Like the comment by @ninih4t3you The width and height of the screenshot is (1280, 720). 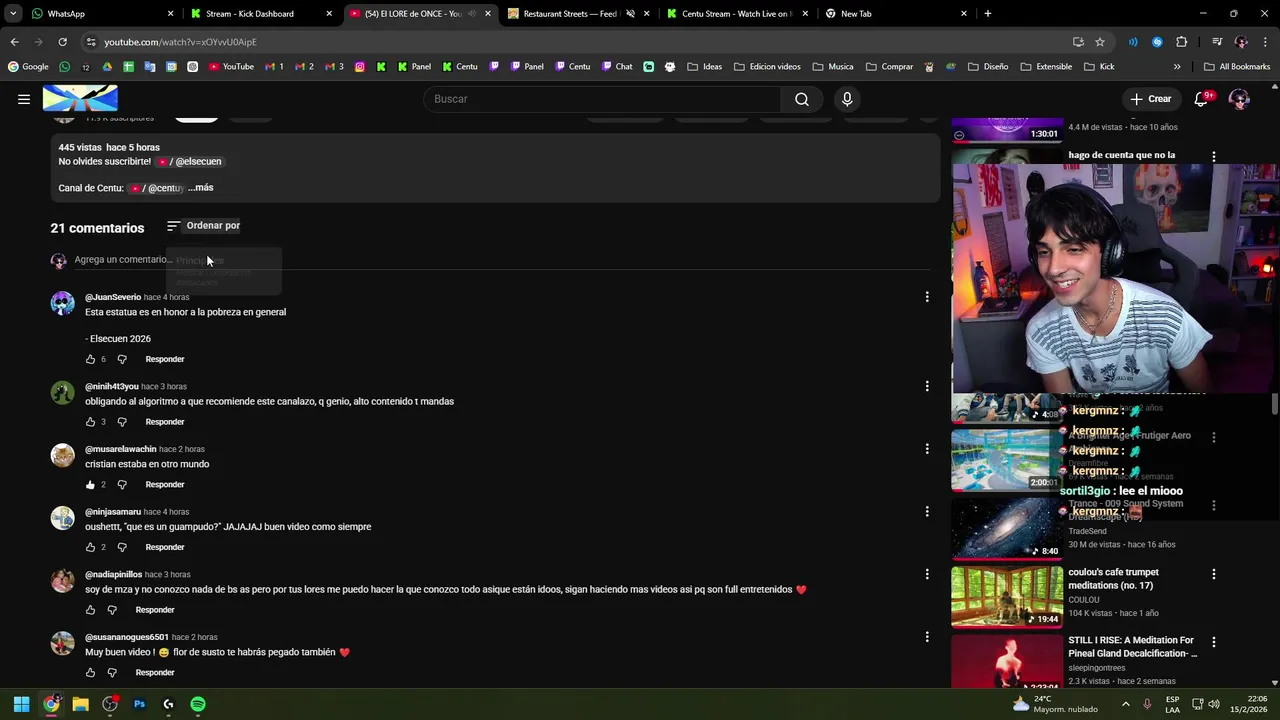(x=90, y=422)
